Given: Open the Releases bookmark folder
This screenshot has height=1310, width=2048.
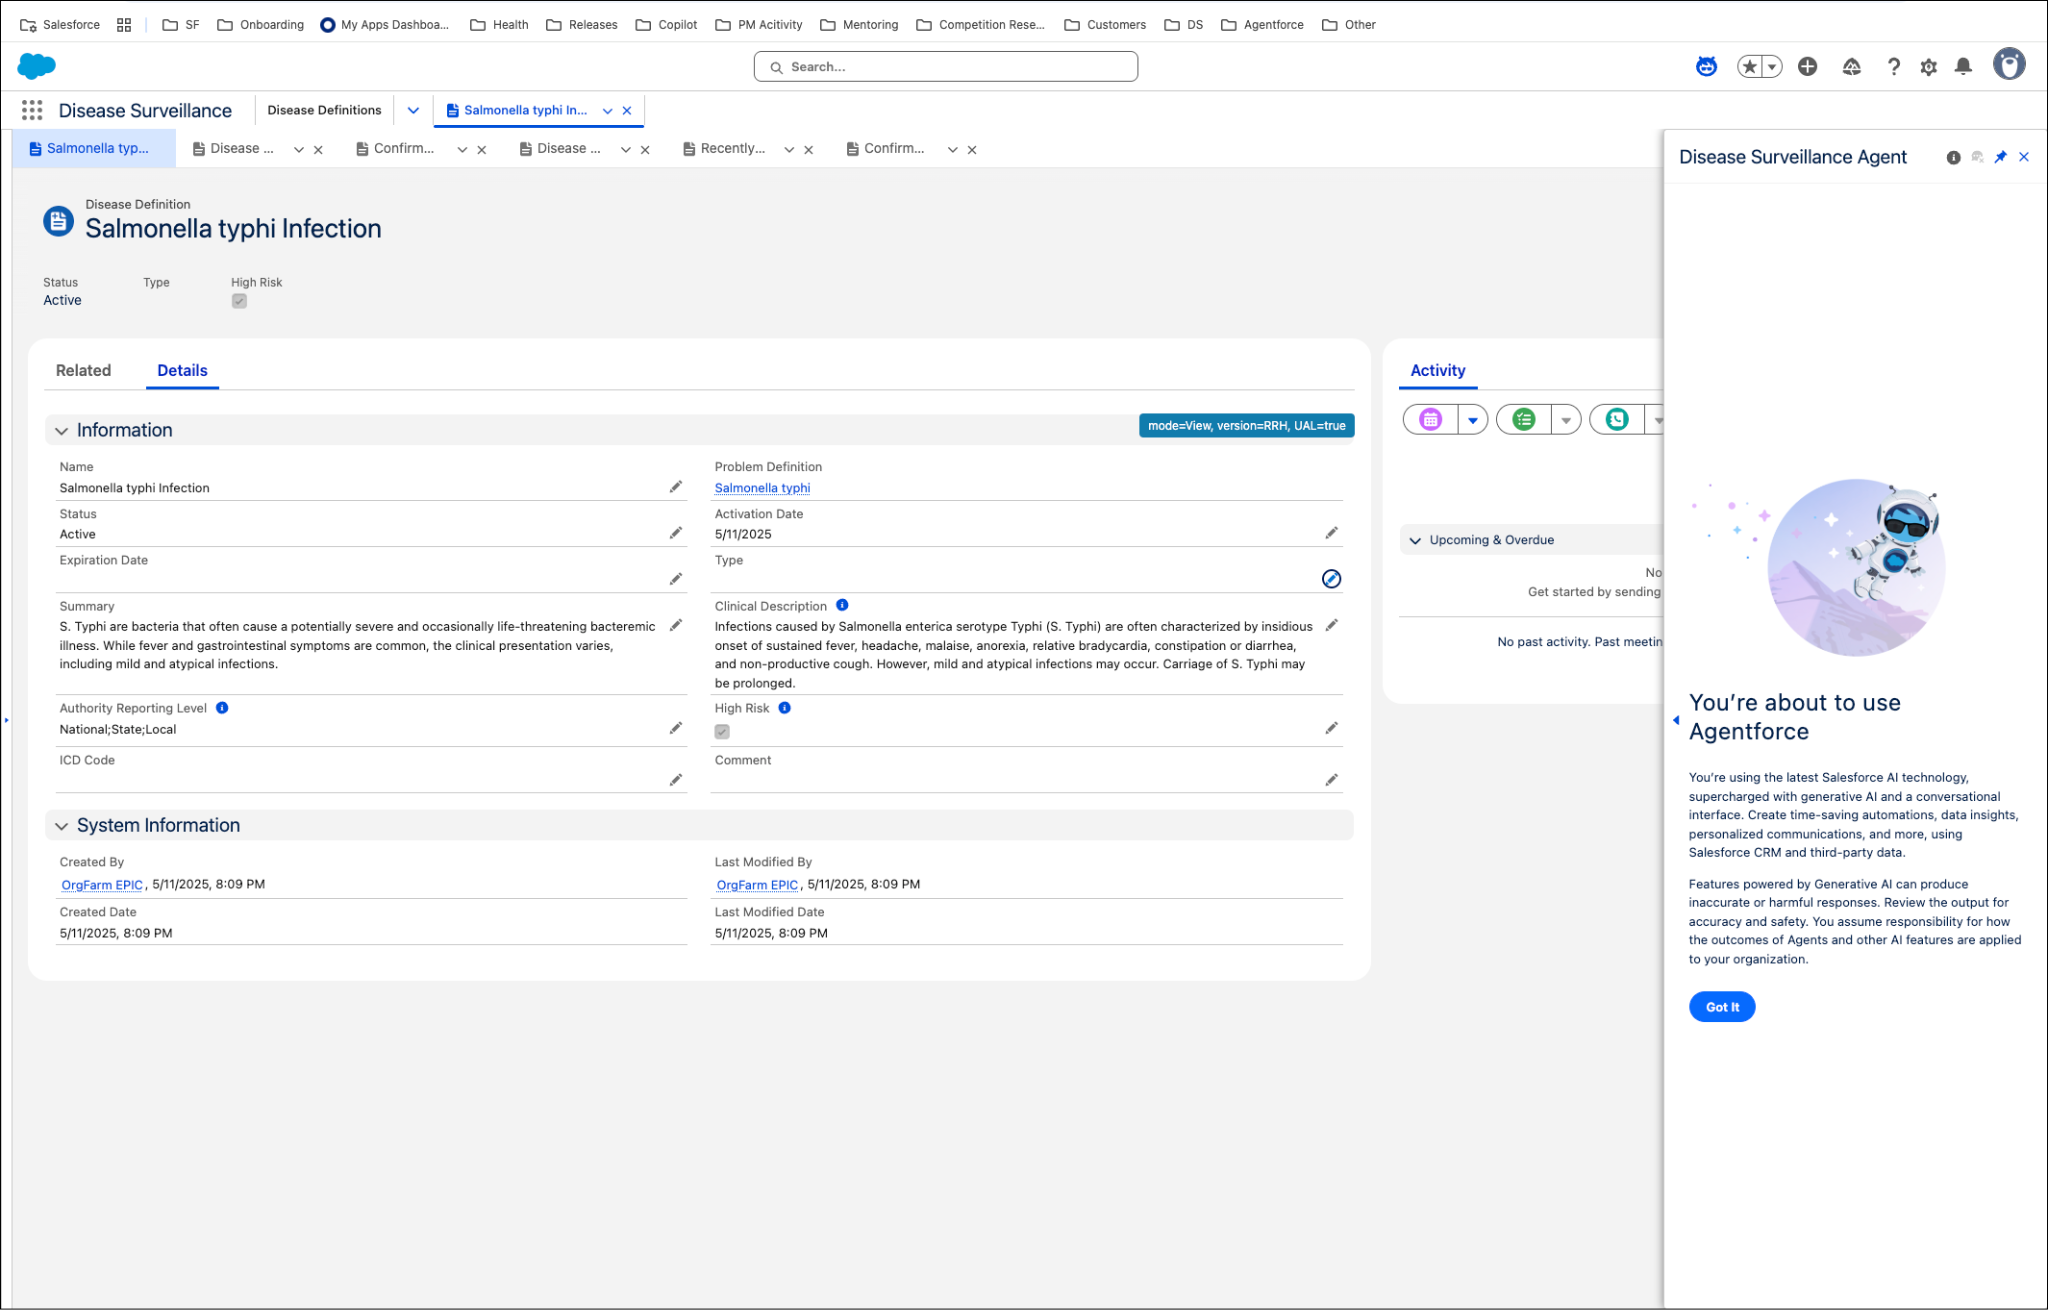Looking at the screenshot, I should tap(582, 25).
